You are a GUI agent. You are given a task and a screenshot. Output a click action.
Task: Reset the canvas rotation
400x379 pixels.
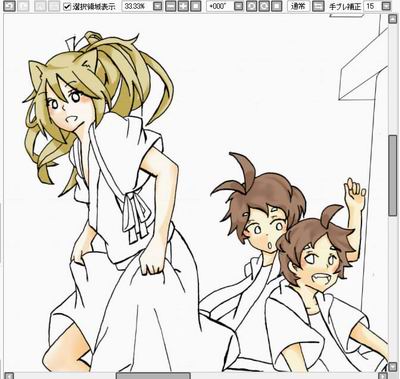pos(276,6)
